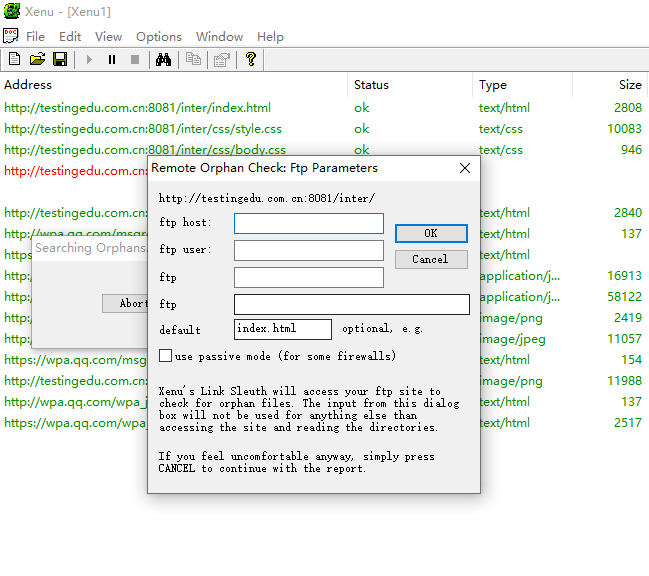The width and height of the screenshot is (649, 576).
Task: Focus the ftp host input field
Action: click(309, 223)
